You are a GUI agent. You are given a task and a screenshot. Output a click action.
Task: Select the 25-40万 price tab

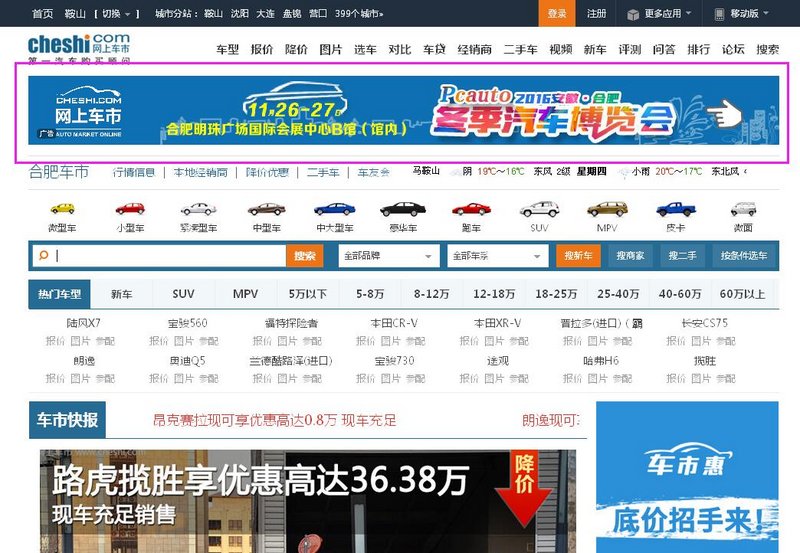(618, 294)
